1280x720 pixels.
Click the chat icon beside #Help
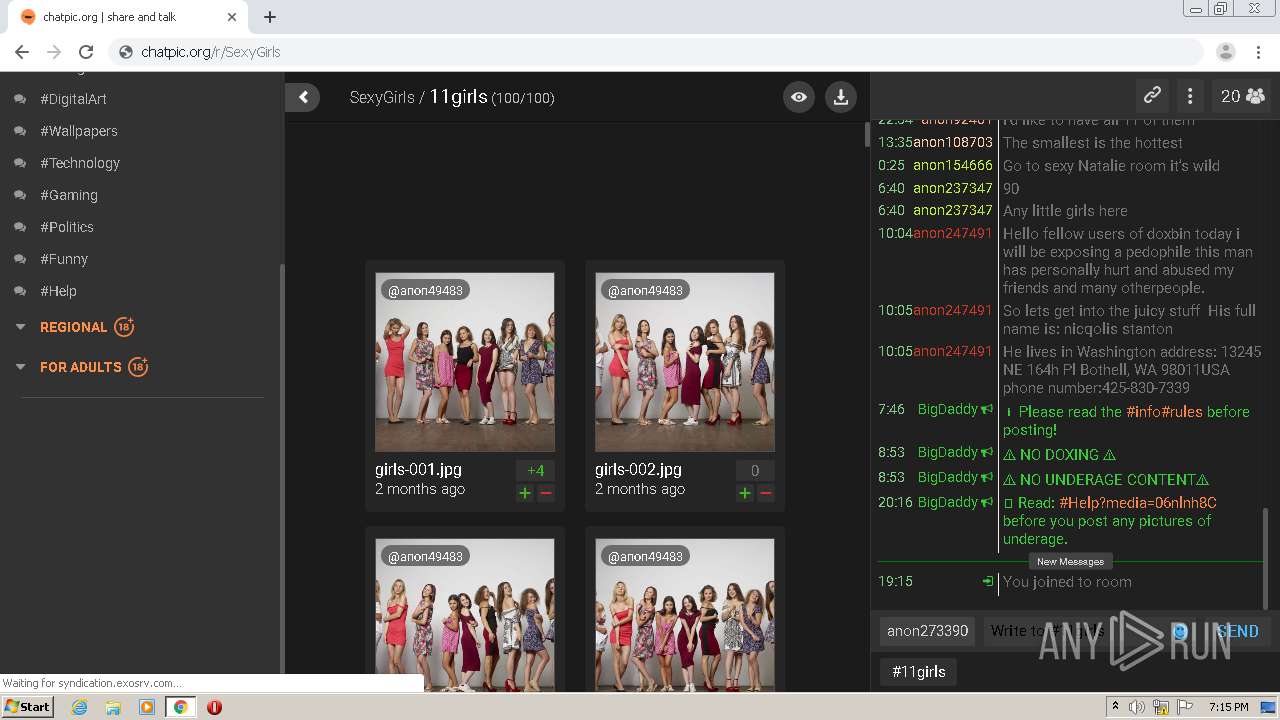(x=20, y=291)
